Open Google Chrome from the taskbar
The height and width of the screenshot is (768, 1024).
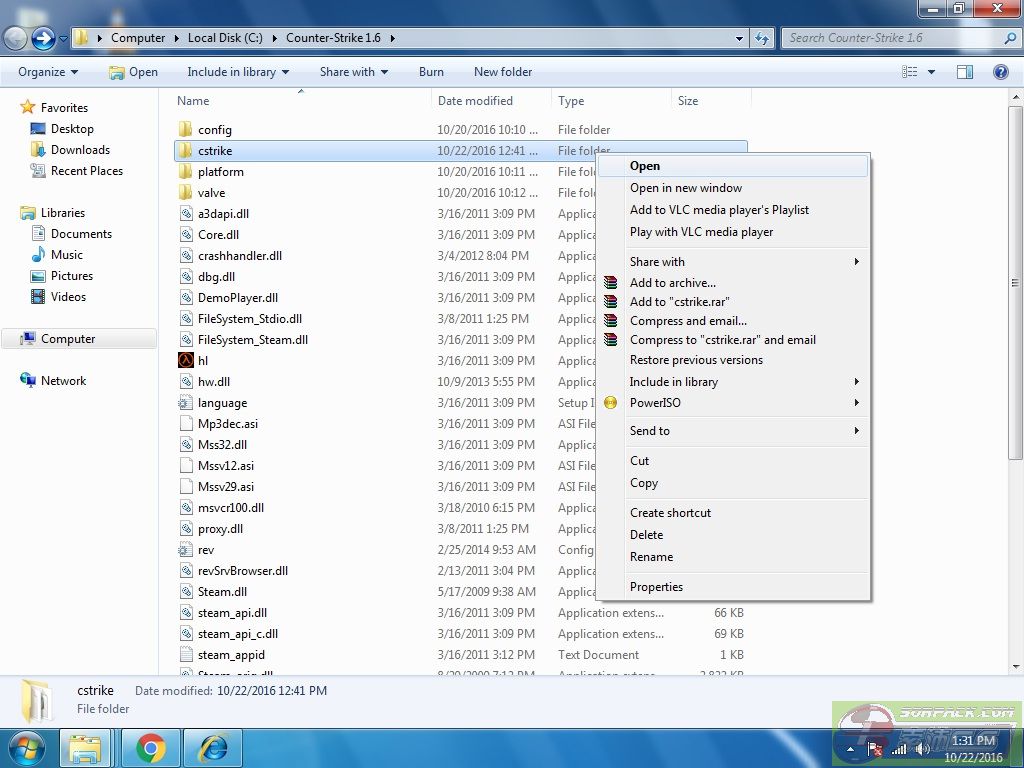[x=151, y=747]
